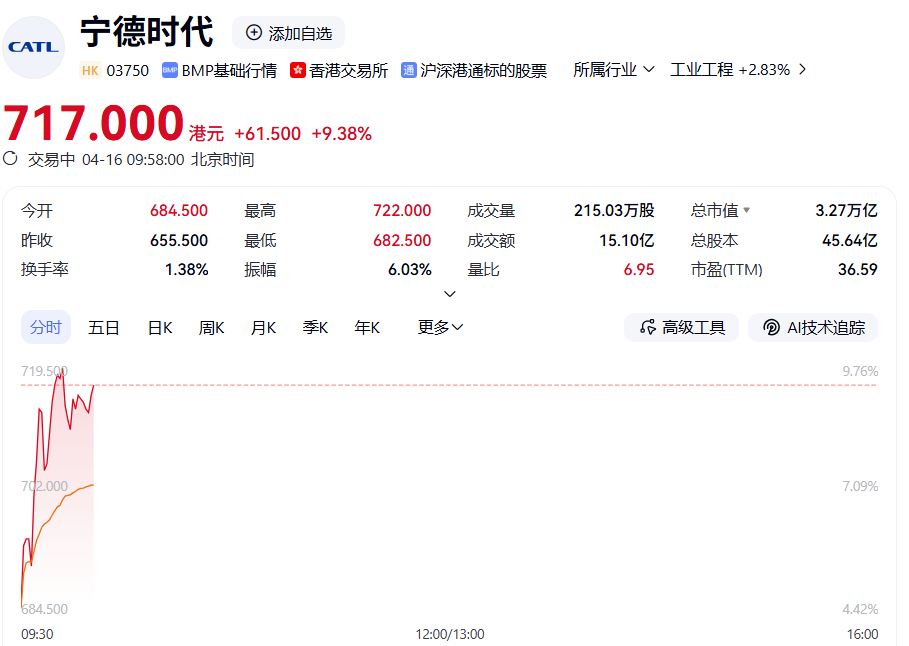Click the plus icon in 添加自选
The image size is (909, 646).
click(253, 33)
